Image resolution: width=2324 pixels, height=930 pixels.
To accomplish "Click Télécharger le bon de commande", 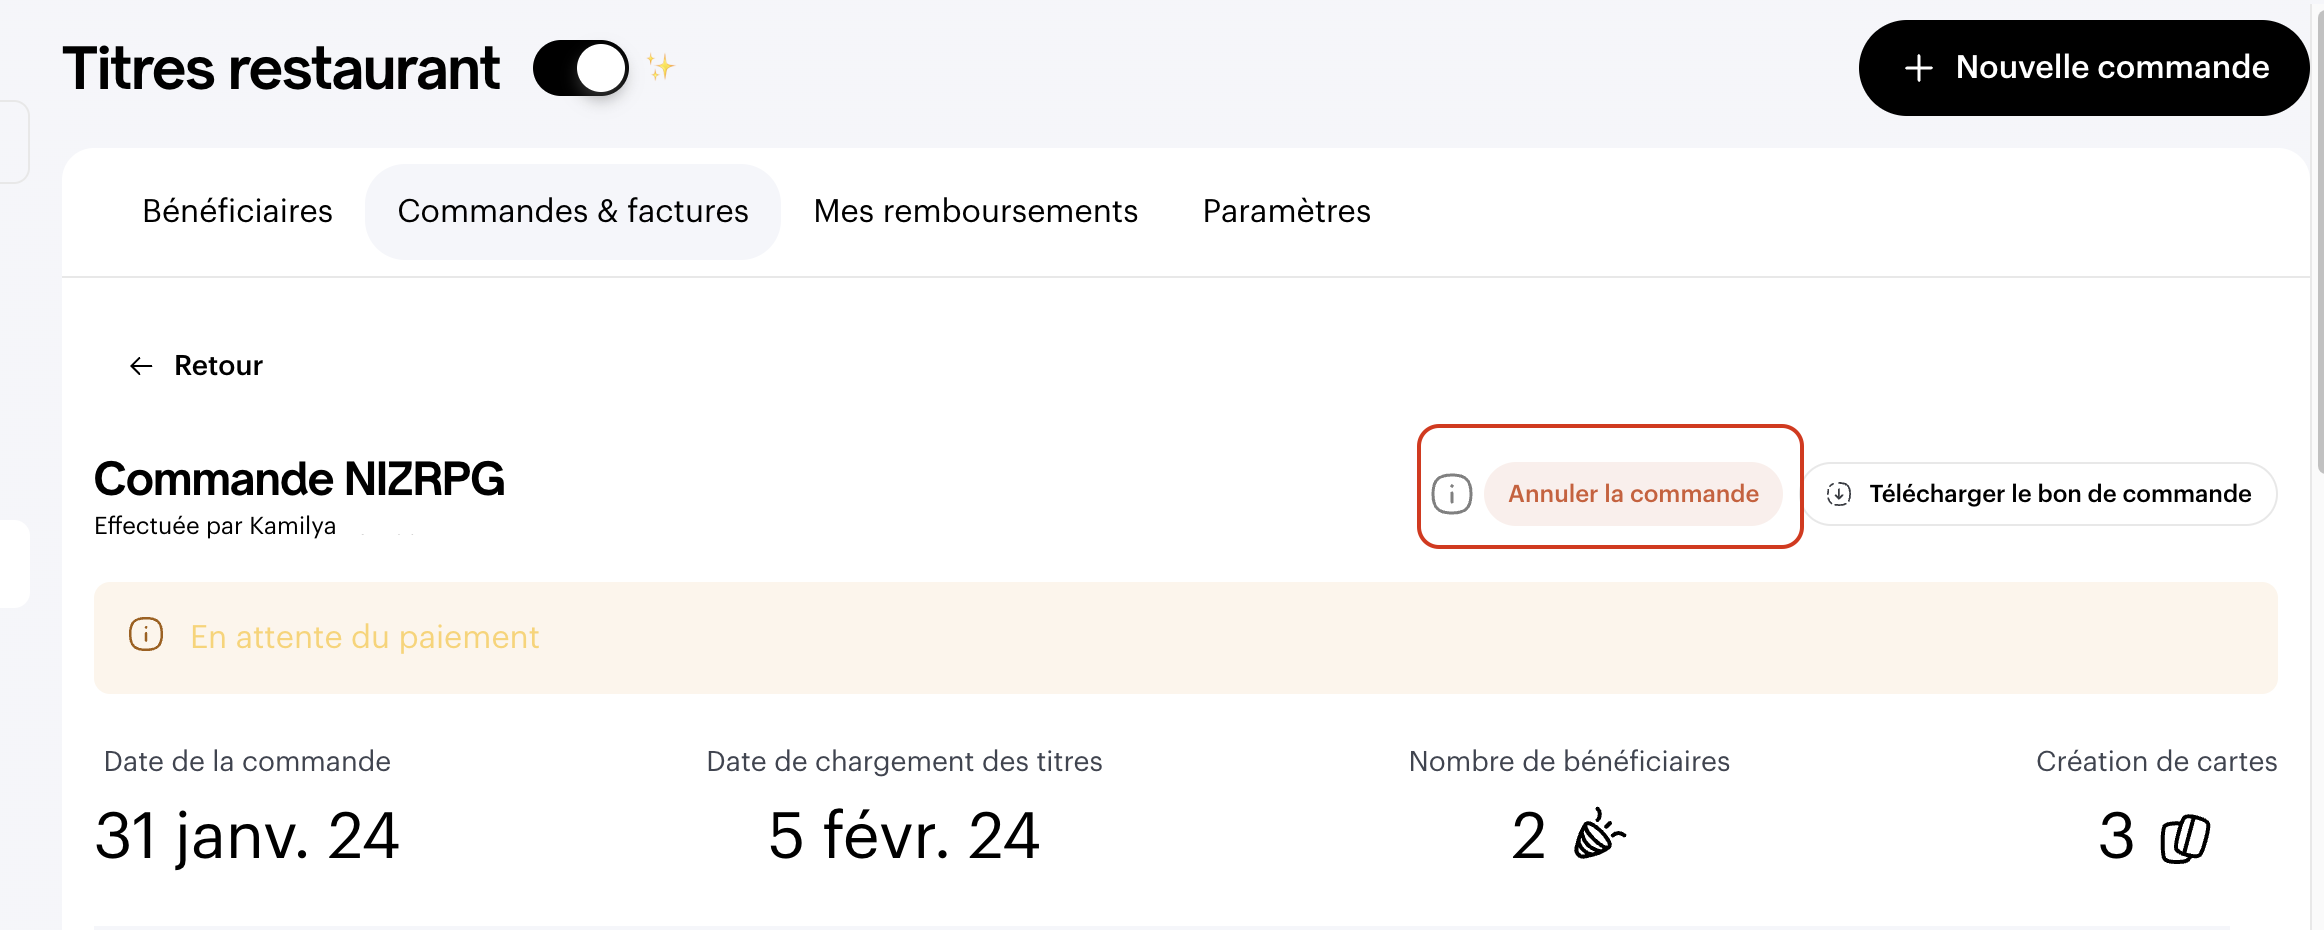I will 2040,494.
